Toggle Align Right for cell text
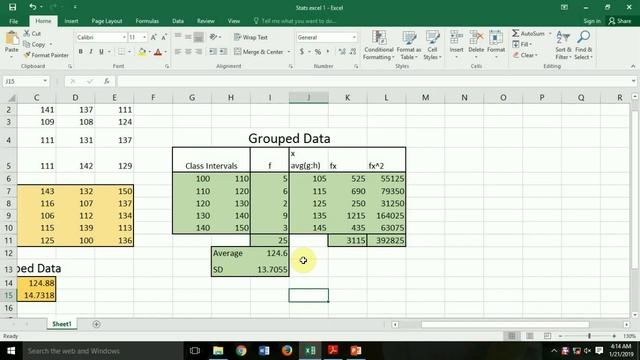Viewport: 640px width, 360px height. coord(198,52)
